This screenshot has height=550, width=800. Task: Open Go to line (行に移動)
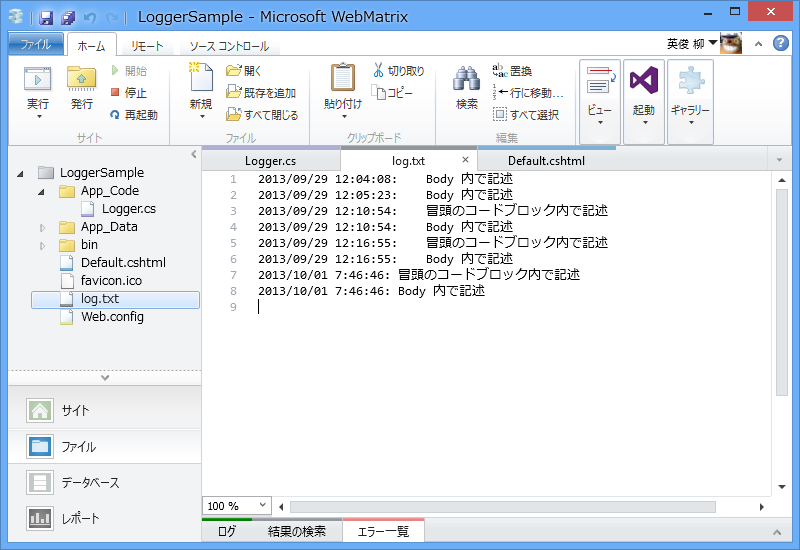point(528,93)
